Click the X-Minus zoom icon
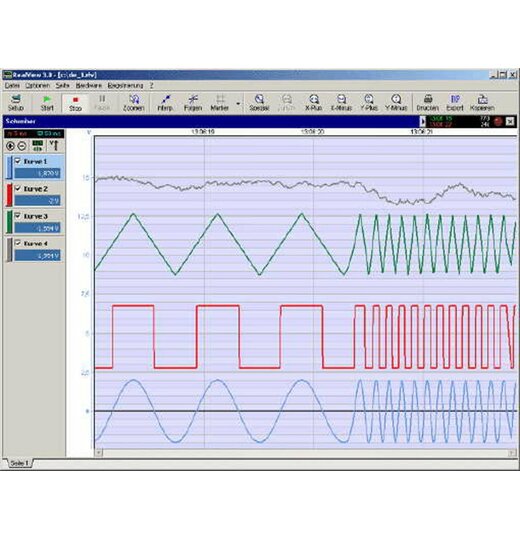The image size is (520, 540). point(341,103)
